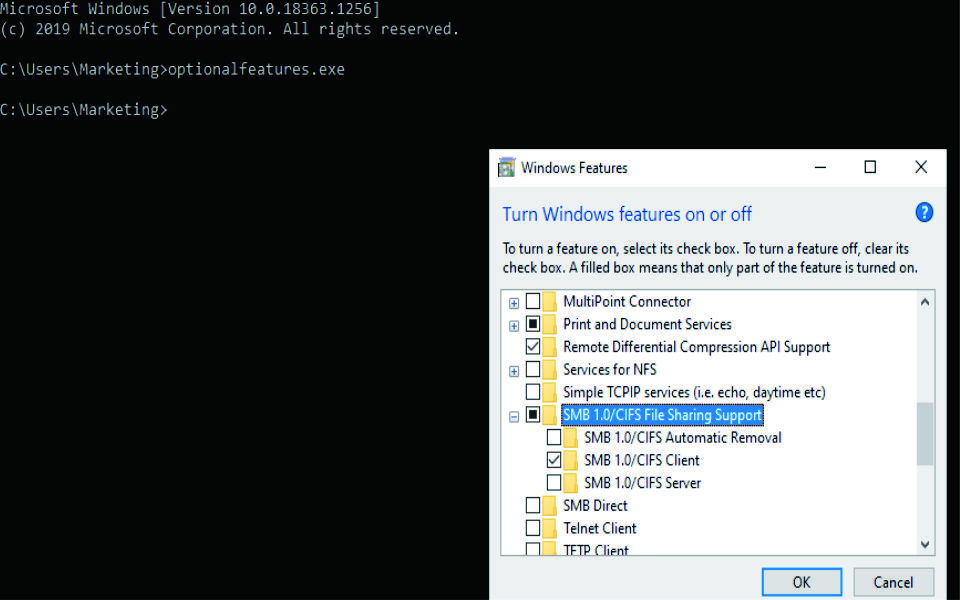
Task: Expand the Print and Document Services node
Action: coord(514,326)
